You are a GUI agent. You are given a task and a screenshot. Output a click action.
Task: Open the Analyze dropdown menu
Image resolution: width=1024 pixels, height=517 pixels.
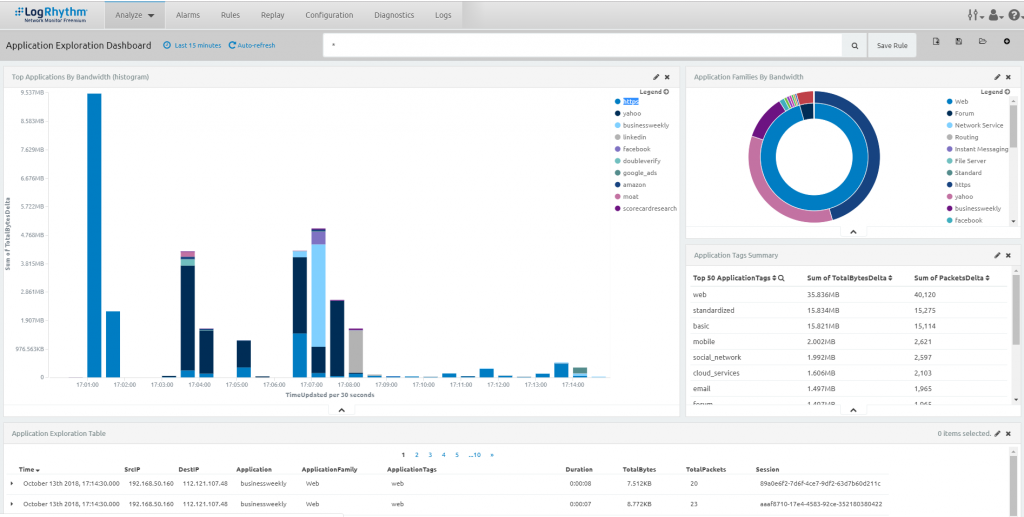pos(135,15)
